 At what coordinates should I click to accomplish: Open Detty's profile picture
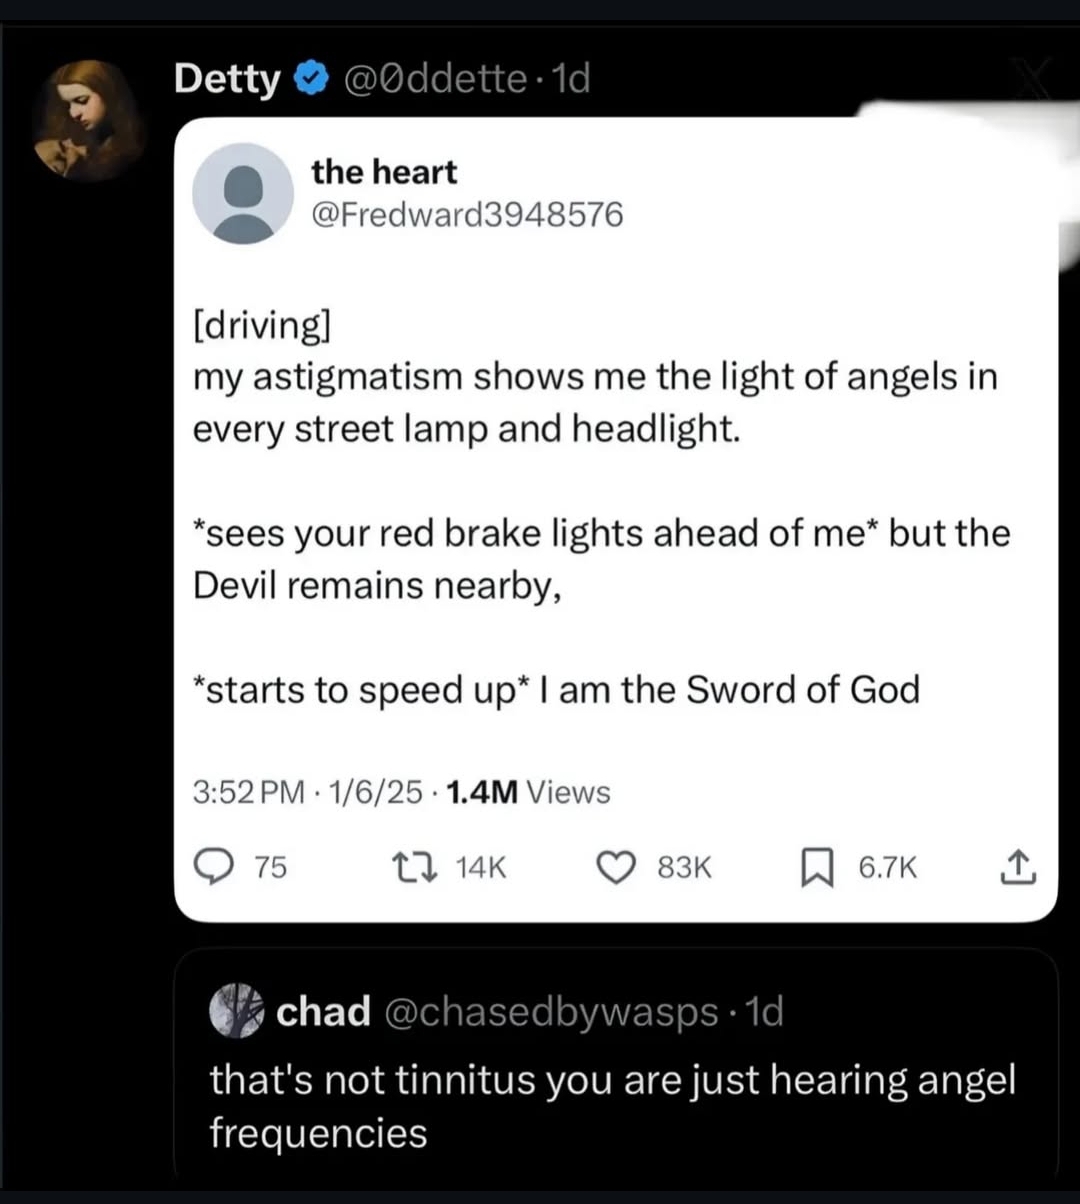click(89, 120)
